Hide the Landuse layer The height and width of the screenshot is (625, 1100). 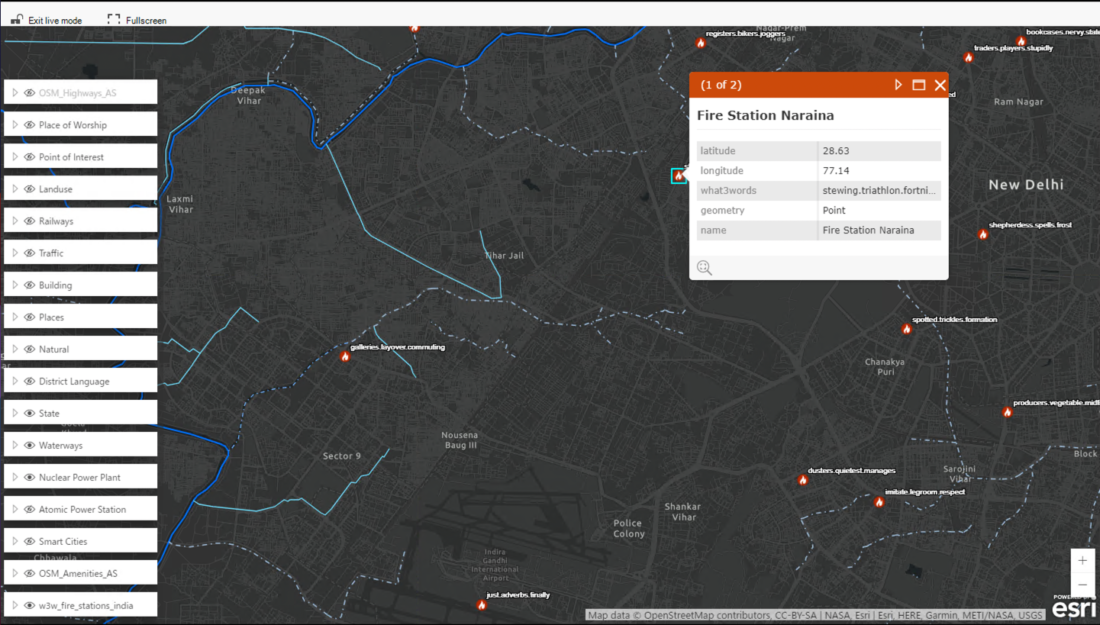29,189
